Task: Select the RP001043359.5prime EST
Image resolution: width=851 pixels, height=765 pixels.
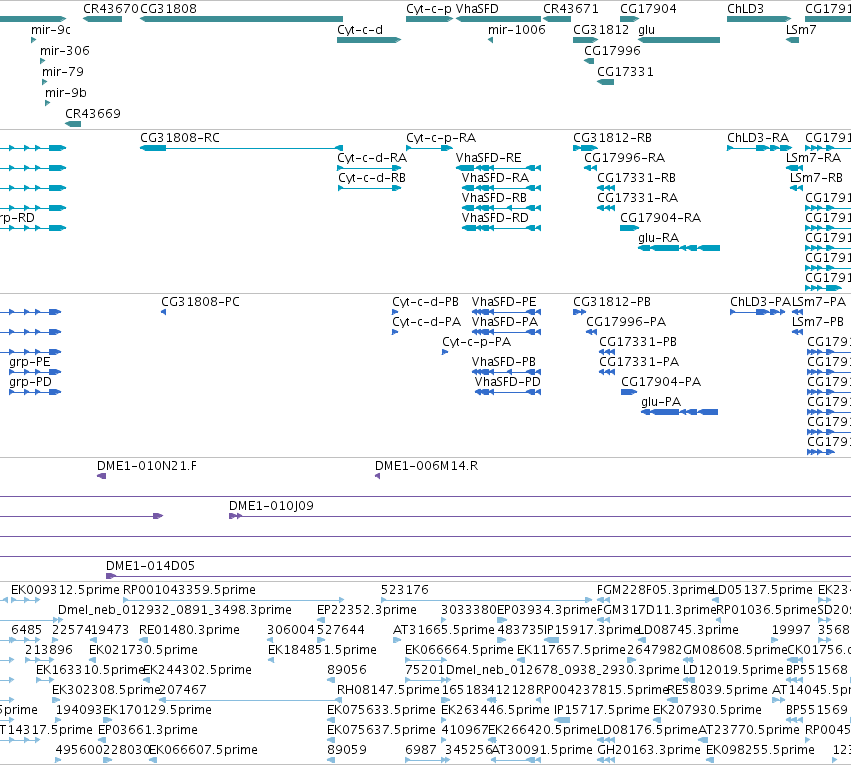Action: pyautogui.click(x=233, y=600)
